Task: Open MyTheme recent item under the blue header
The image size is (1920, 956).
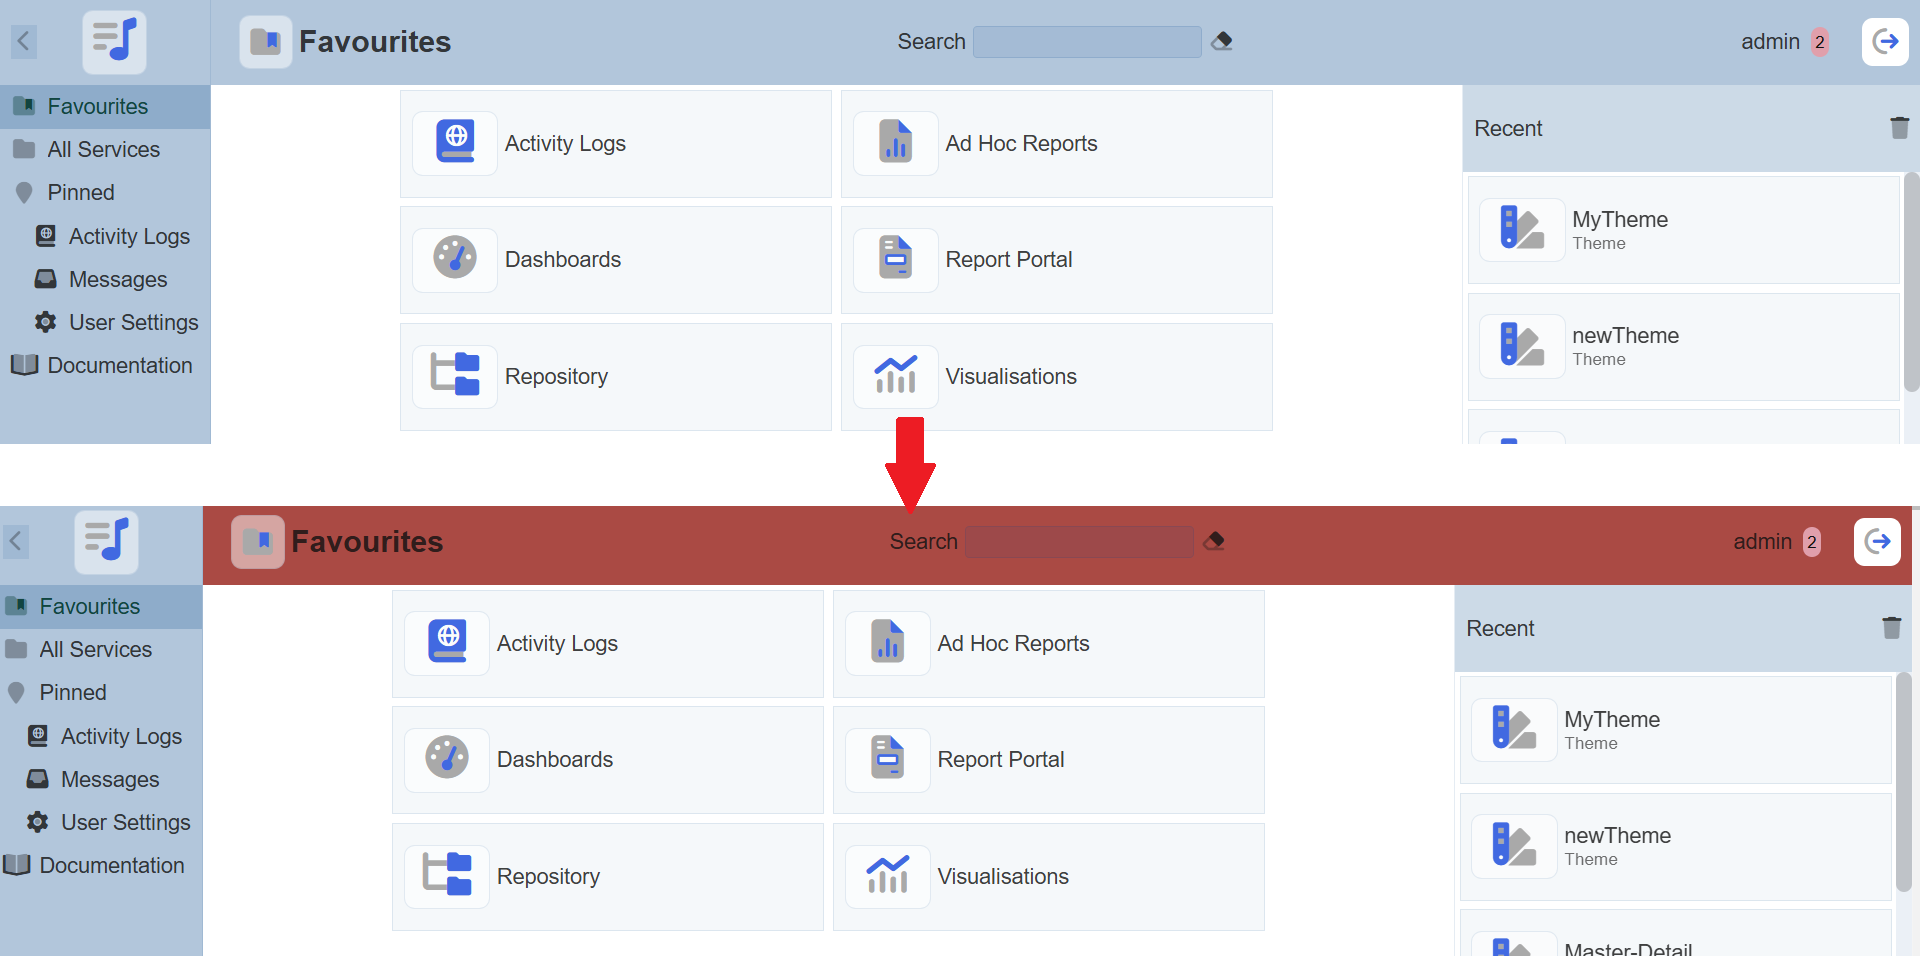Action: pos(1683,230)
